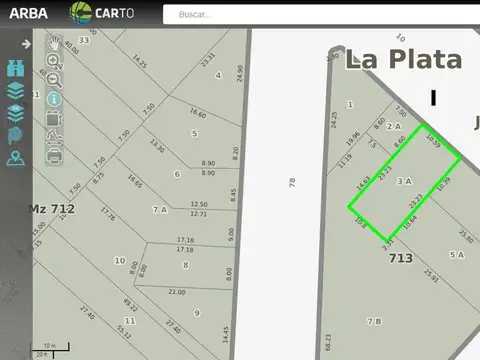
Task: Click the La Plata map label
Action: click(404, 59)
